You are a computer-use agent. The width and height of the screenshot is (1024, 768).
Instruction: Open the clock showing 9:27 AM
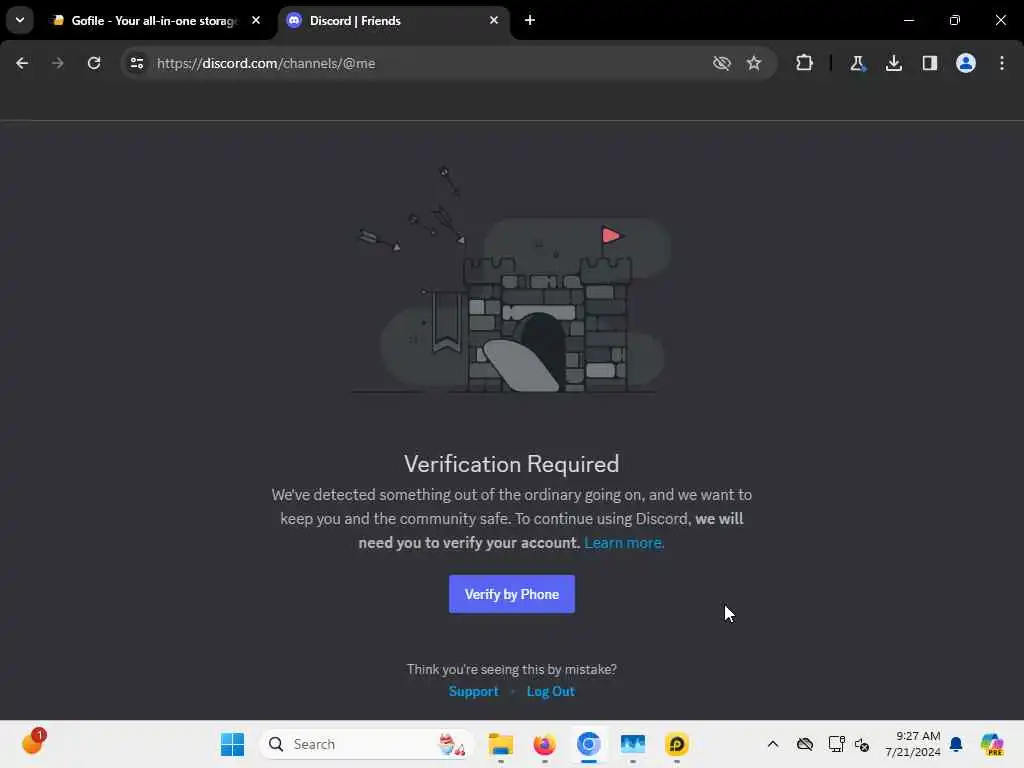pyautogui.click(x=913, y=744)
